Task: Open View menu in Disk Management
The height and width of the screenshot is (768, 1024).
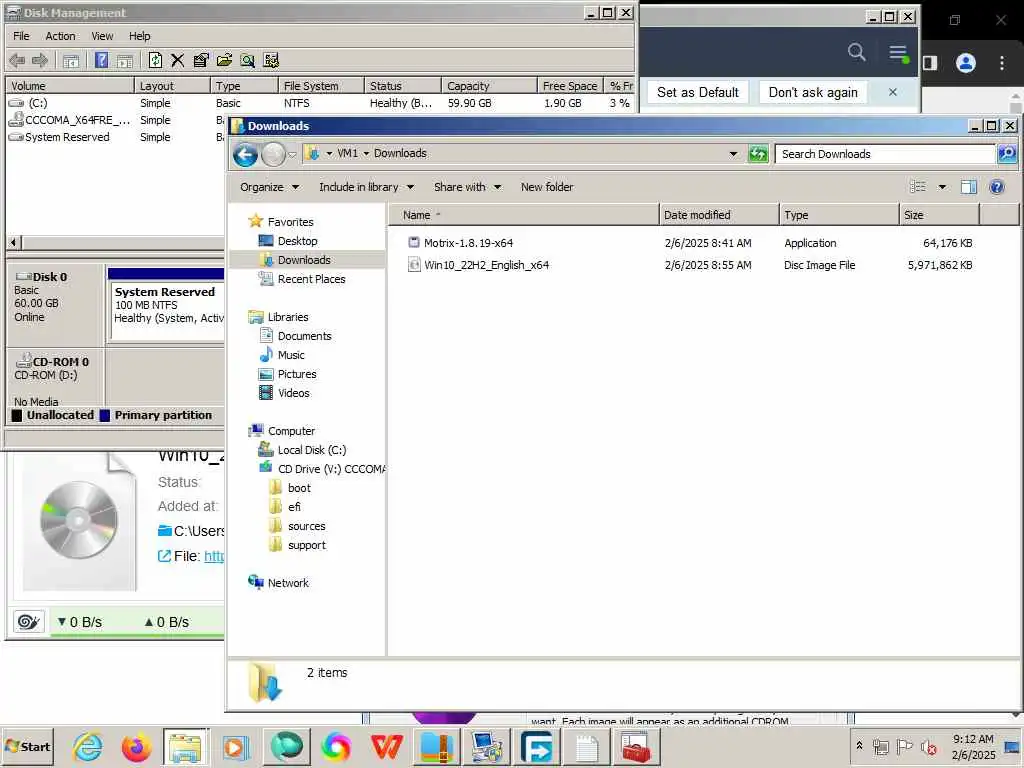Action: click(102, 36)
